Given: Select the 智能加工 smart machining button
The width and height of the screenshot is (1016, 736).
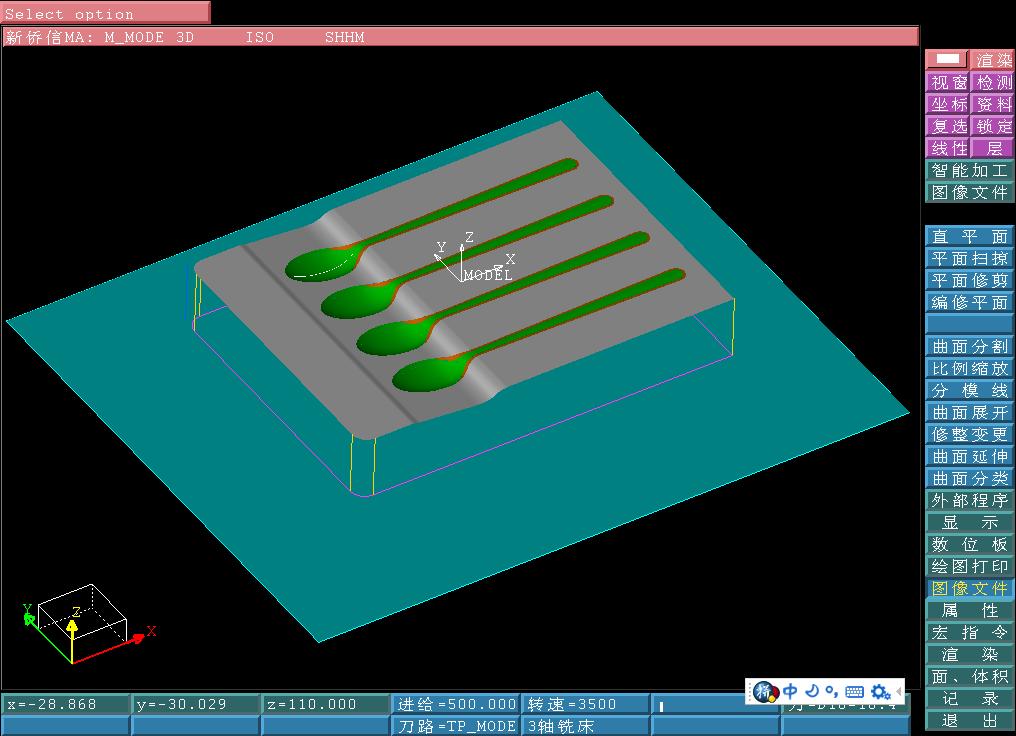Looking at the screenshot, I should click(x=969, y=170).
